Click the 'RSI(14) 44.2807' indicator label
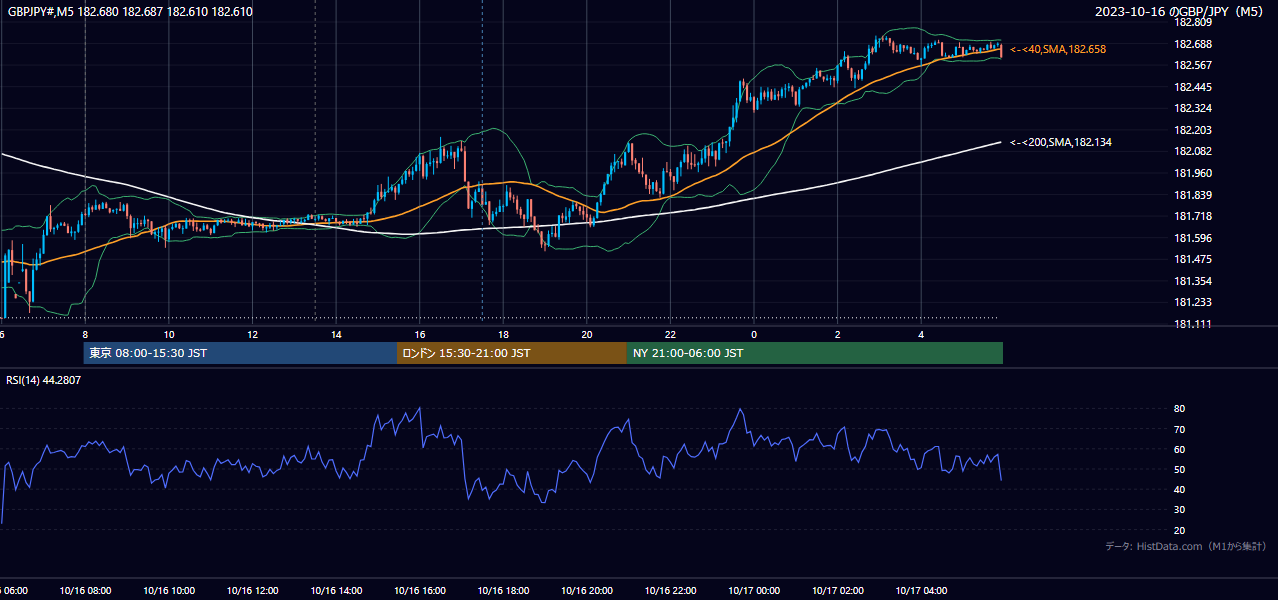Screen dimensions: 1278x600 pos(44,380)
